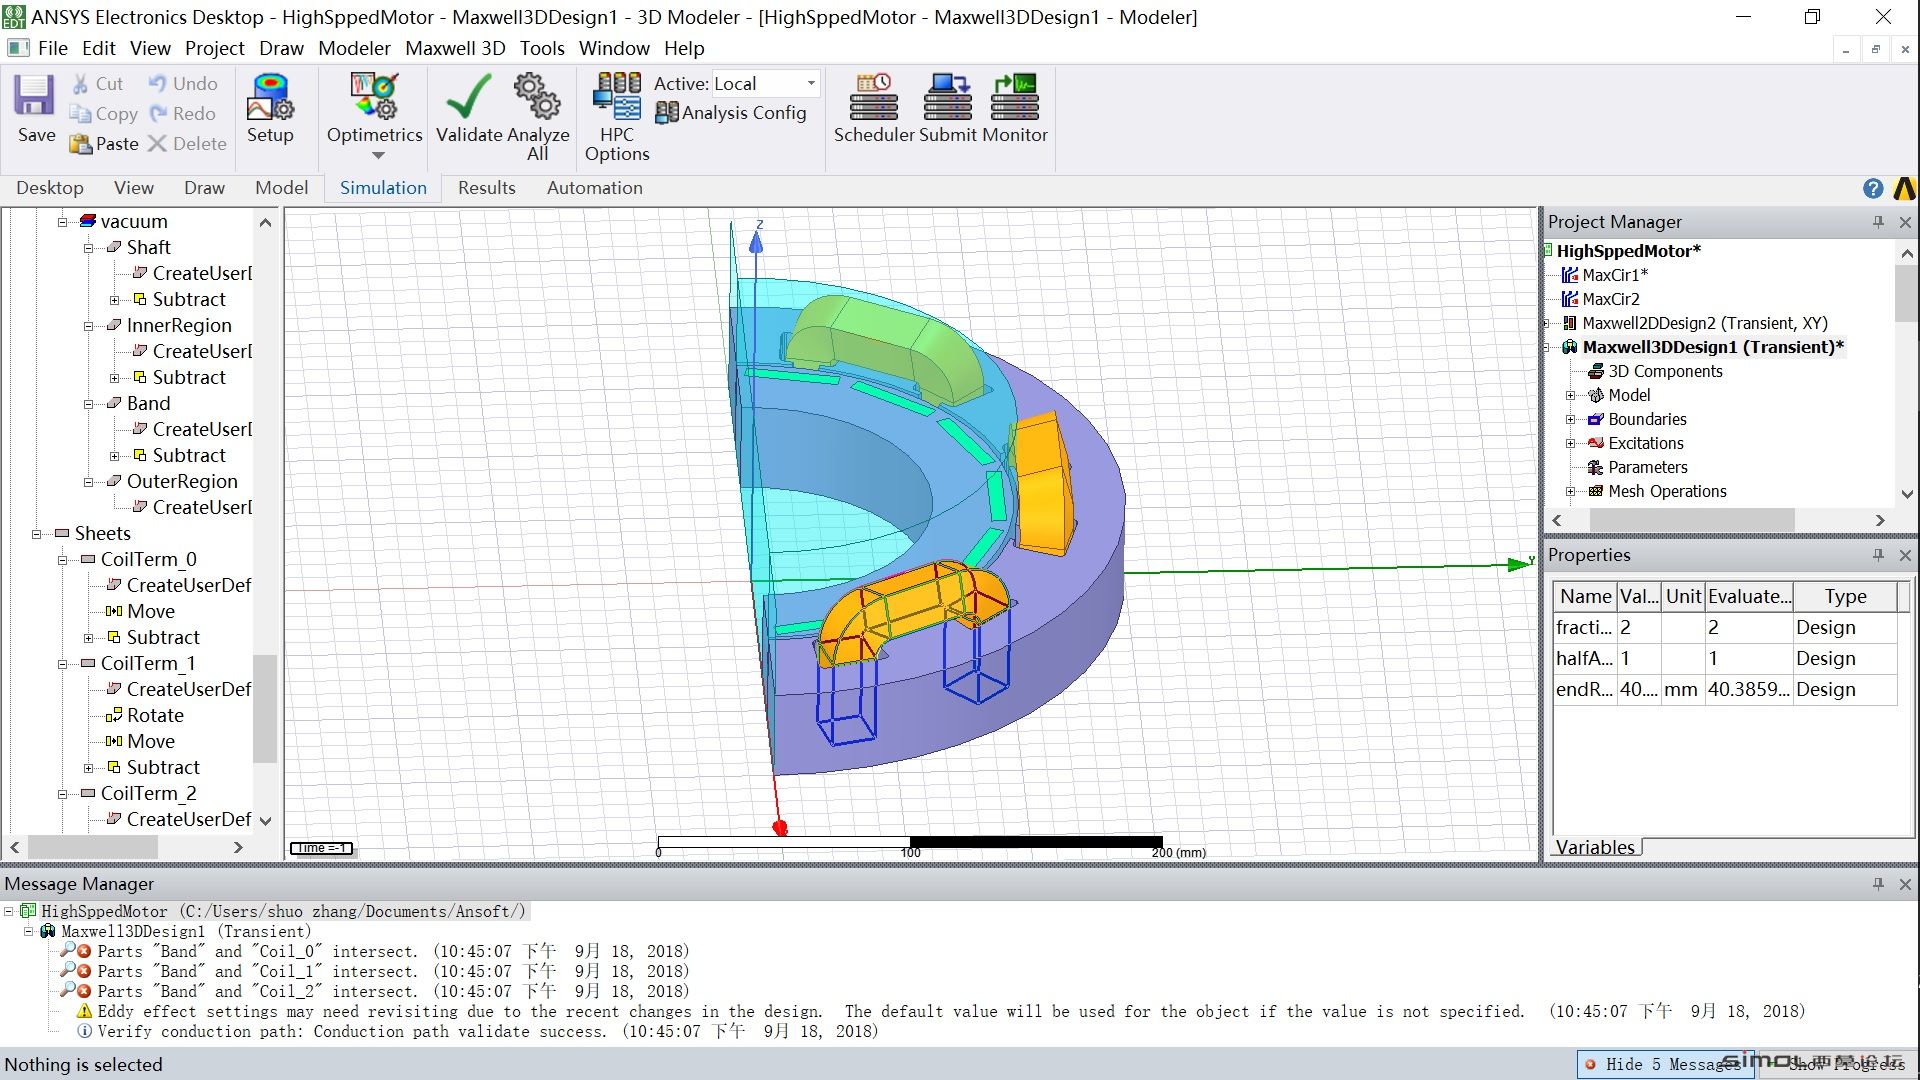Viewport: 1920px width, 1080px height.
Task: Click the Eddy effect warning message
Action: 951,1012
